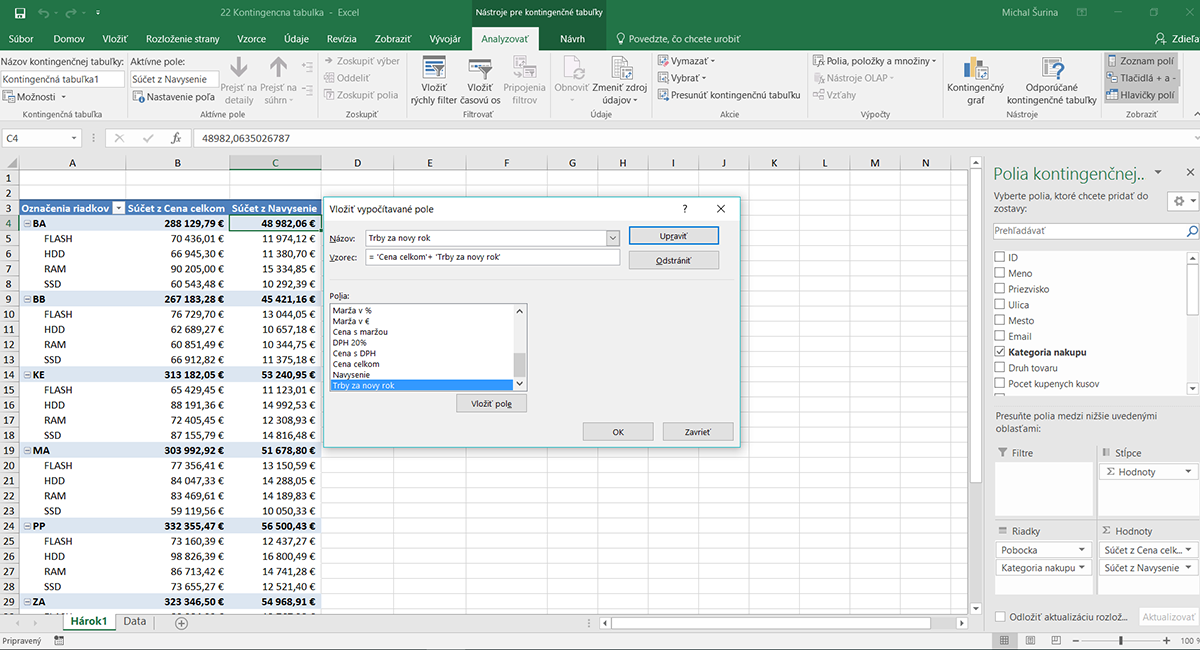Click the Prejsť na súhrn arrow

[x=278, y=68]
